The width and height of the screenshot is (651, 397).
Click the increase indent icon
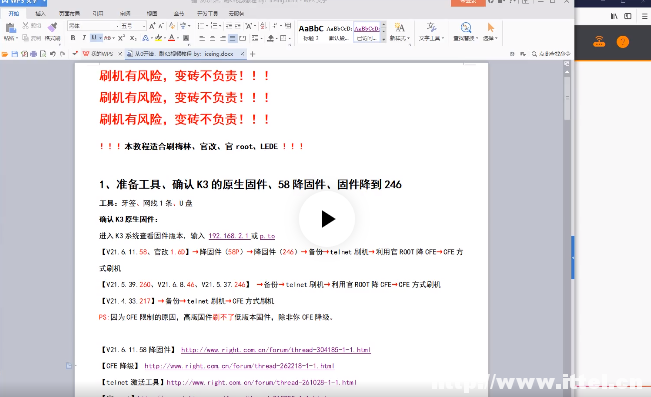(x=238, y=26)
